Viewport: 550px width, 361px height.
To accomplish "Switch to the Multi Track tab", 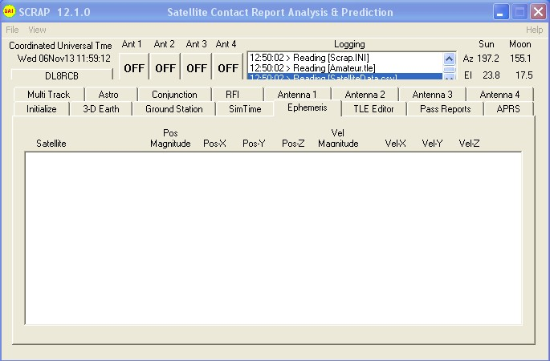I will pyautogui.click(x=49, y=94).
